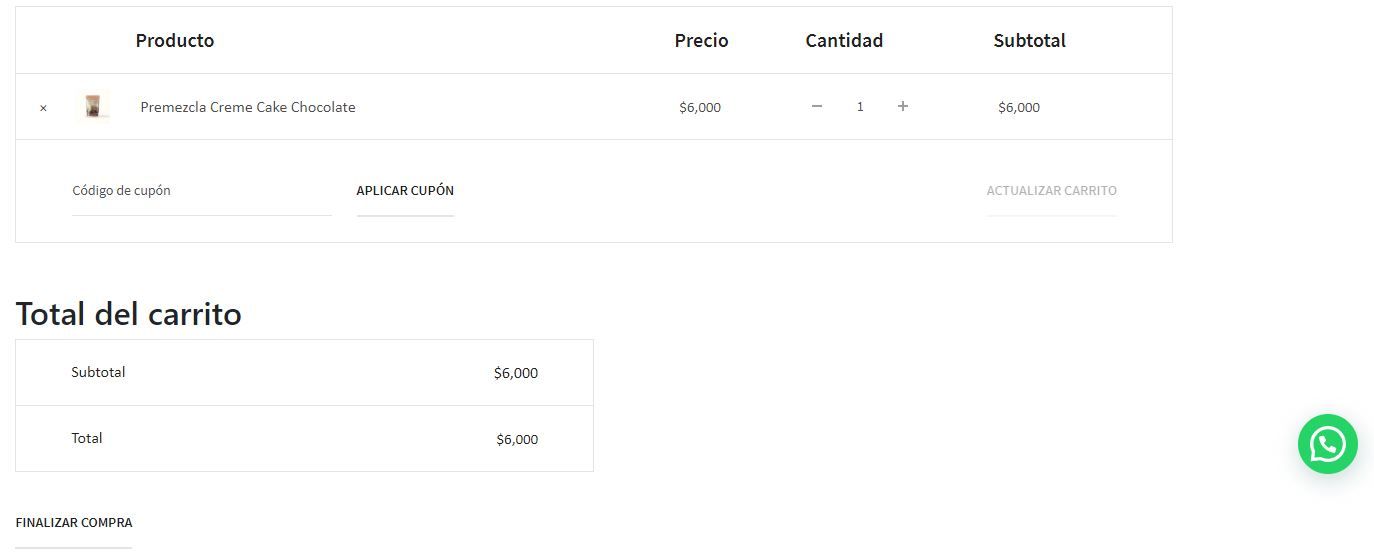Decrease quantity with the minus icon

tap(817, 106)
